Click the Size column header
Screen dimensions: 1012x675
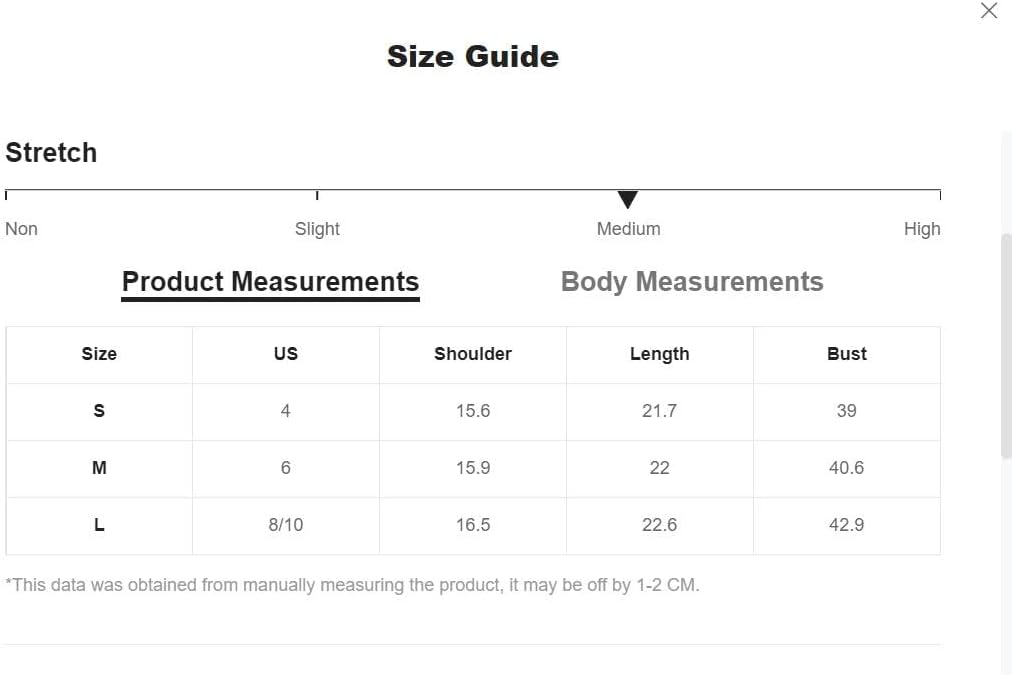(x=99, y=354)
